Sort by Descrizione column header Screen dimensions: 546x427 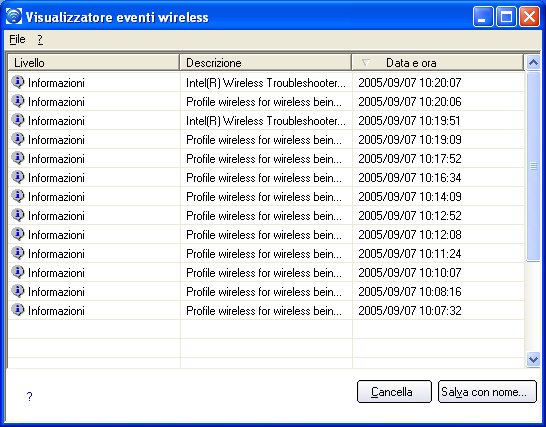[x=265, y=63]
